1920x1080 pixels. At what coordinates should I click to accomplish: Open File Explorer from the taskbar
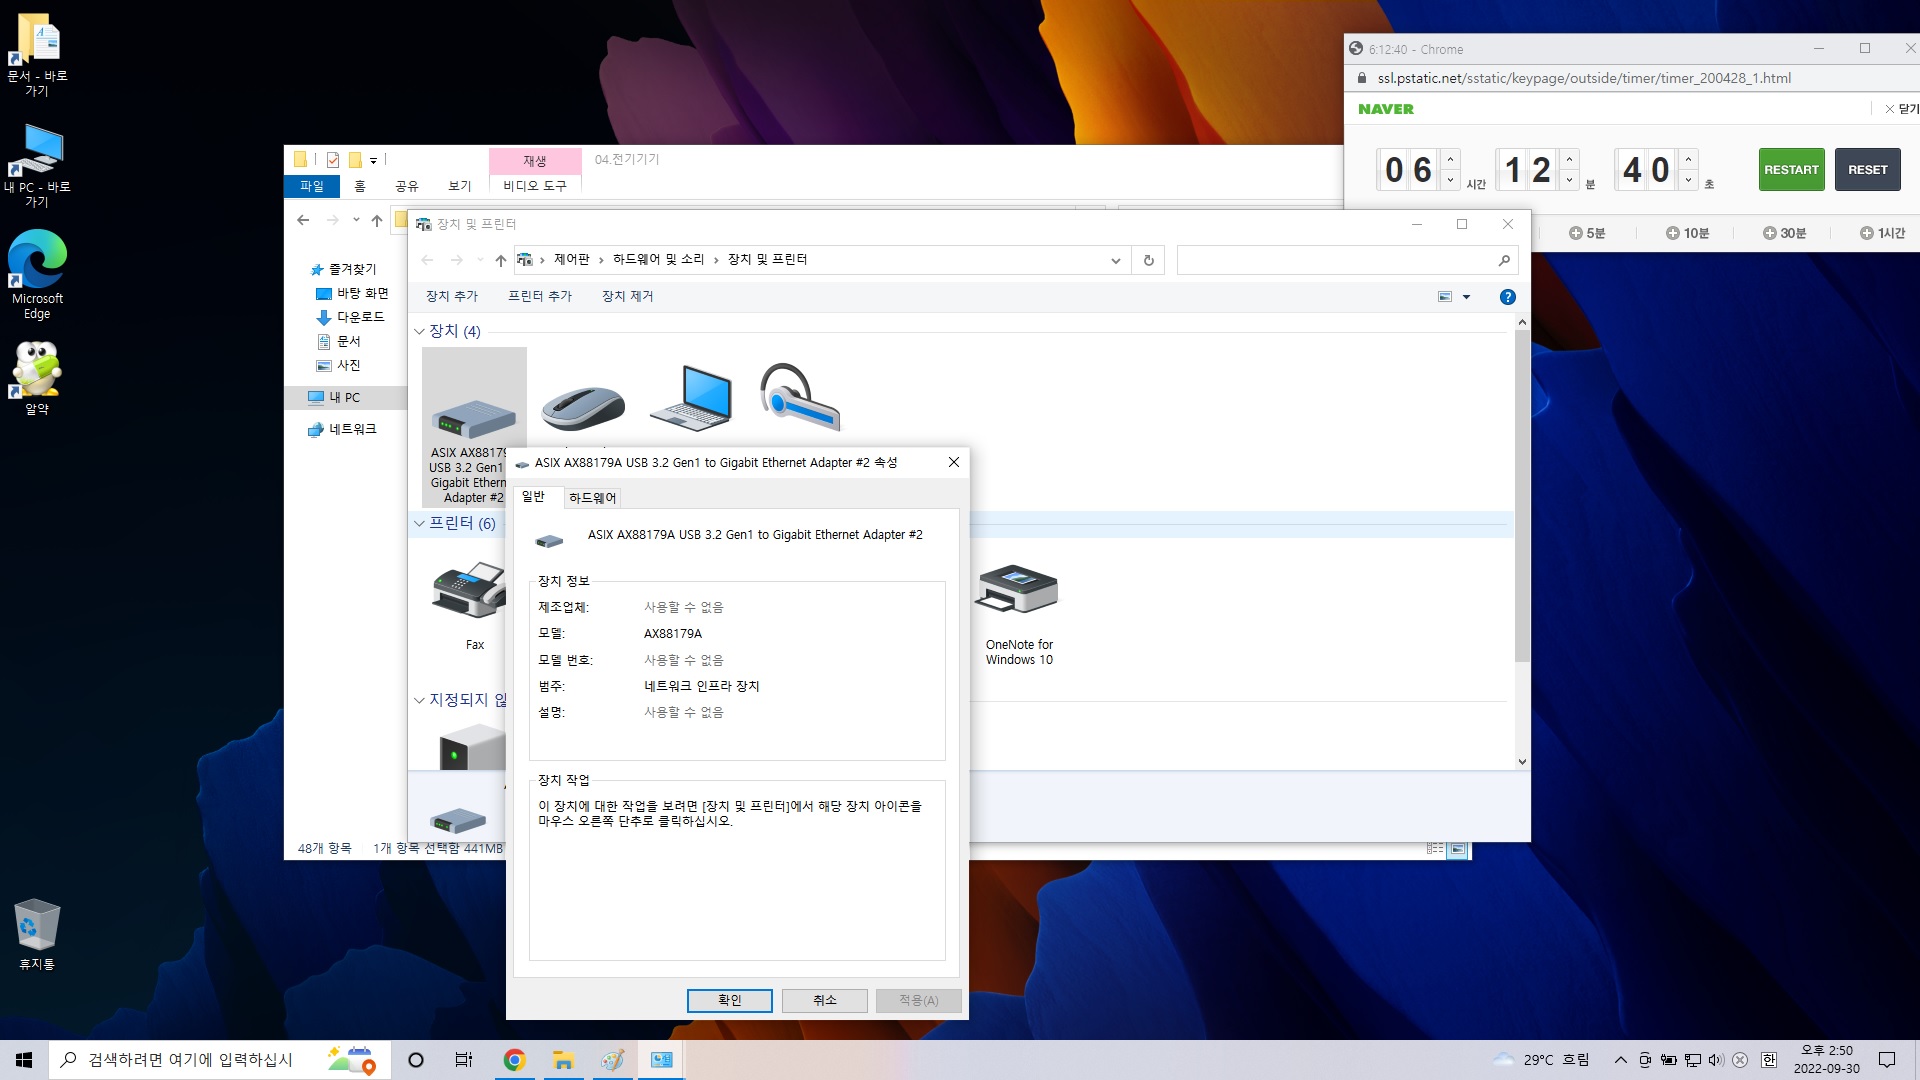[563, 1060]
